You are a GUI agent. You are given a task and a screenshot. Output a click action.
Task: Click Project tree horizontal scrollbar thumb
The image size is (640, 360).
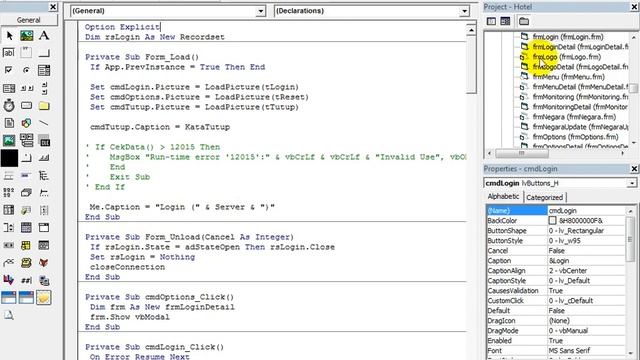tap(522, 153)
